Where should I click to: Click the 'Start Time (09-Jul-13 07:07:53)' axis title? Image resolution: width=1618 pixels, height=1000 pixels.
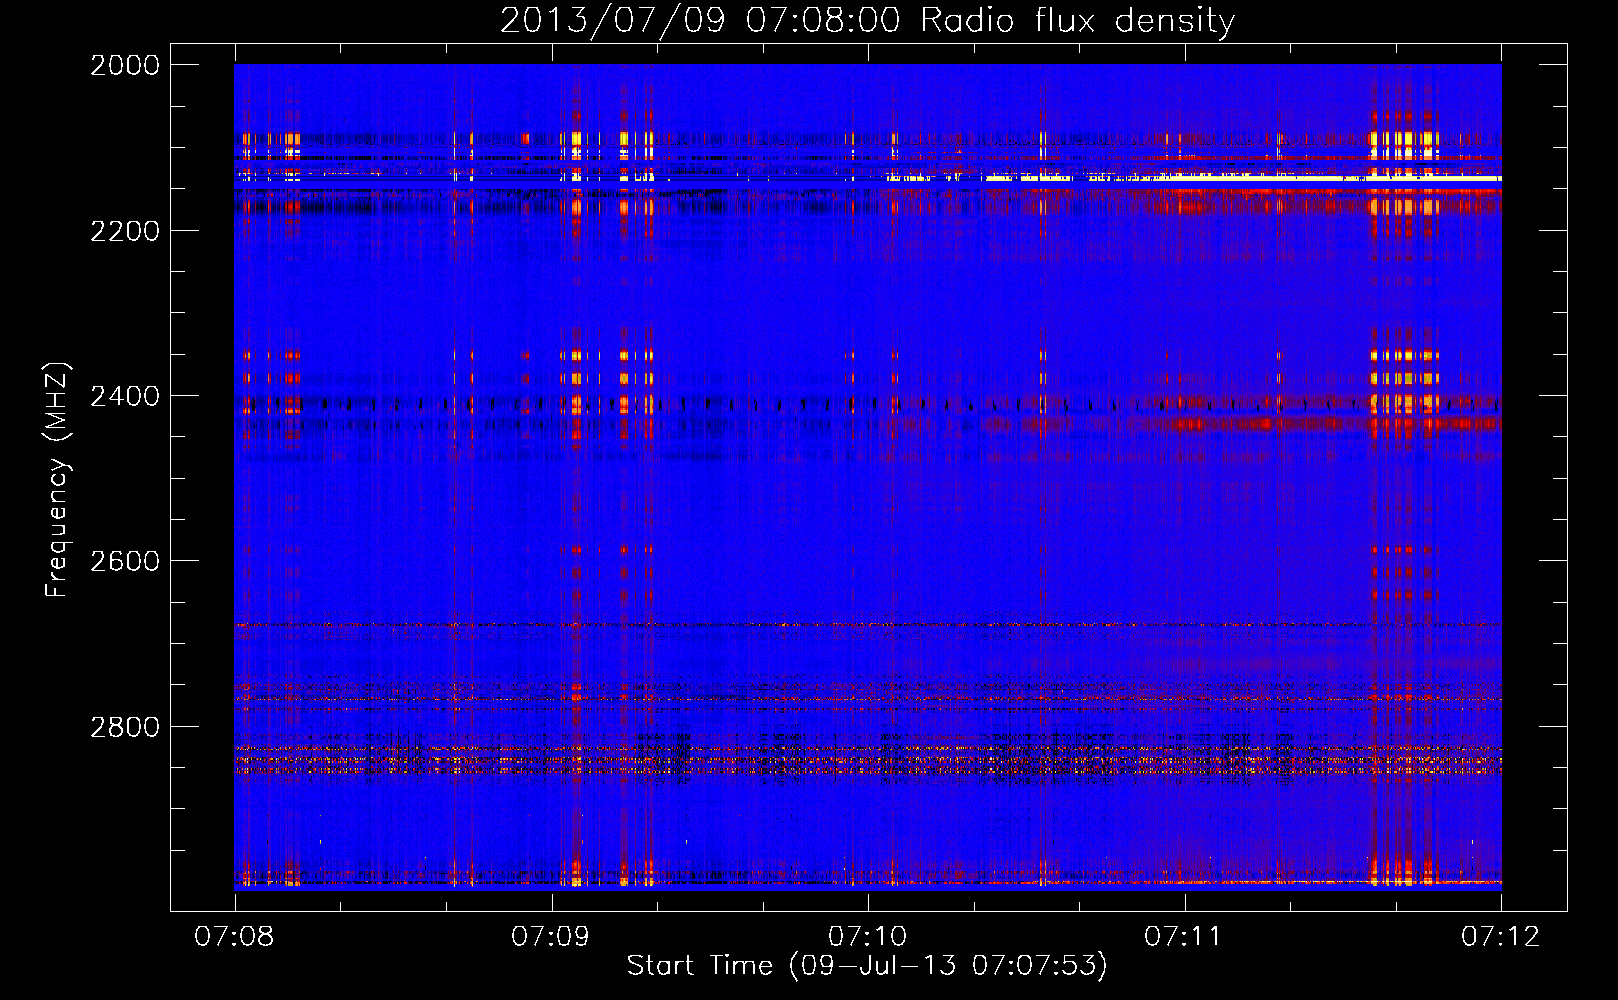coord(867,966)
